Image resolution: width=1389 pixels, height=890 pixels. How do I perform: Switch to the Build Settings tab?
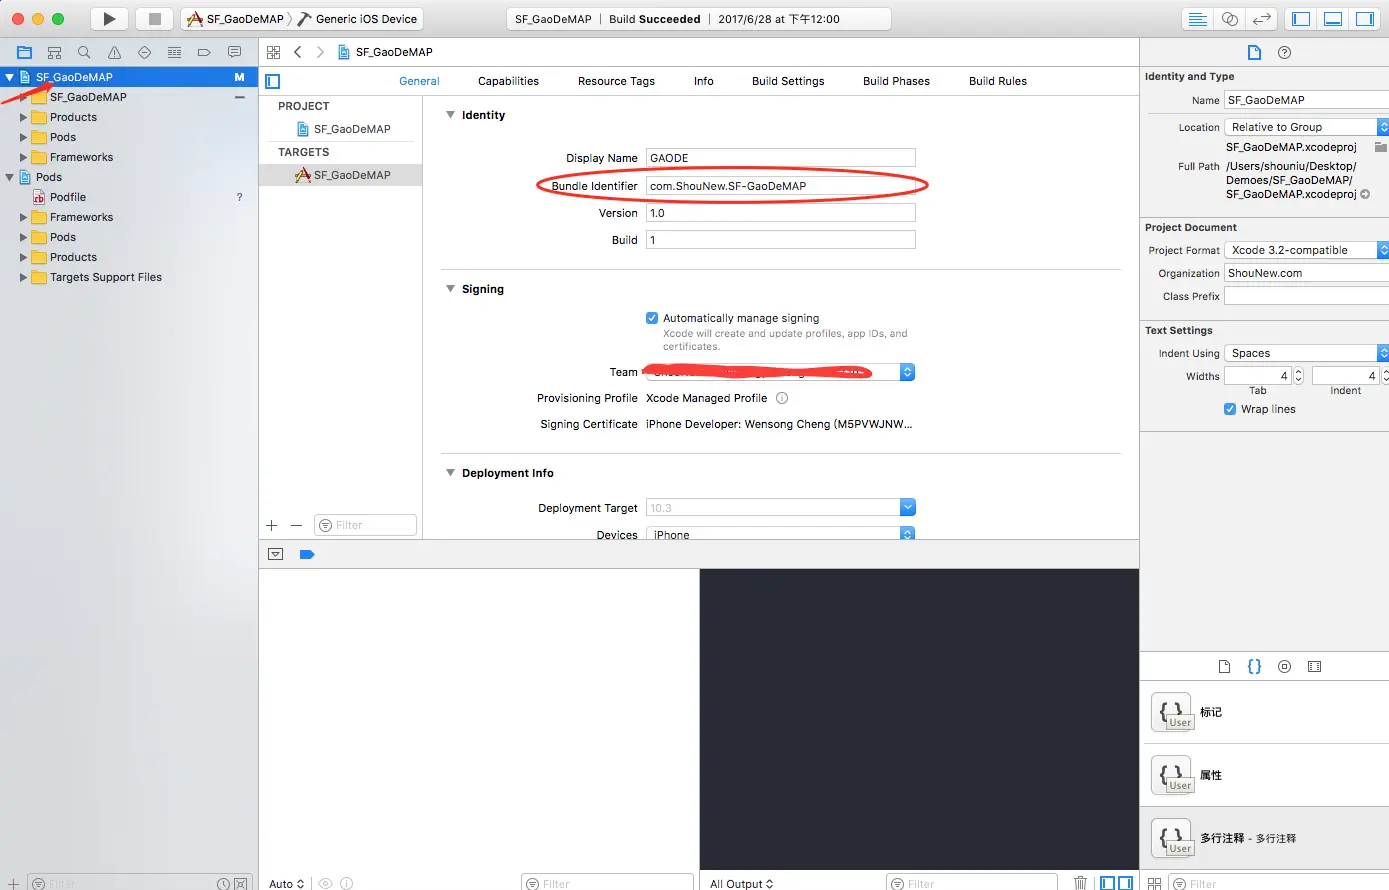[788, 81]
